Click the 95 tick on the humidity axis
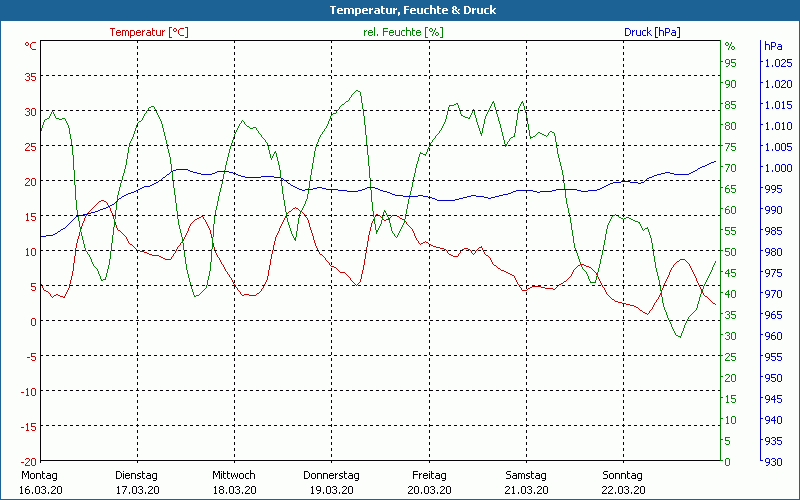This screenshot has width=800, height=500. [730, 63]
